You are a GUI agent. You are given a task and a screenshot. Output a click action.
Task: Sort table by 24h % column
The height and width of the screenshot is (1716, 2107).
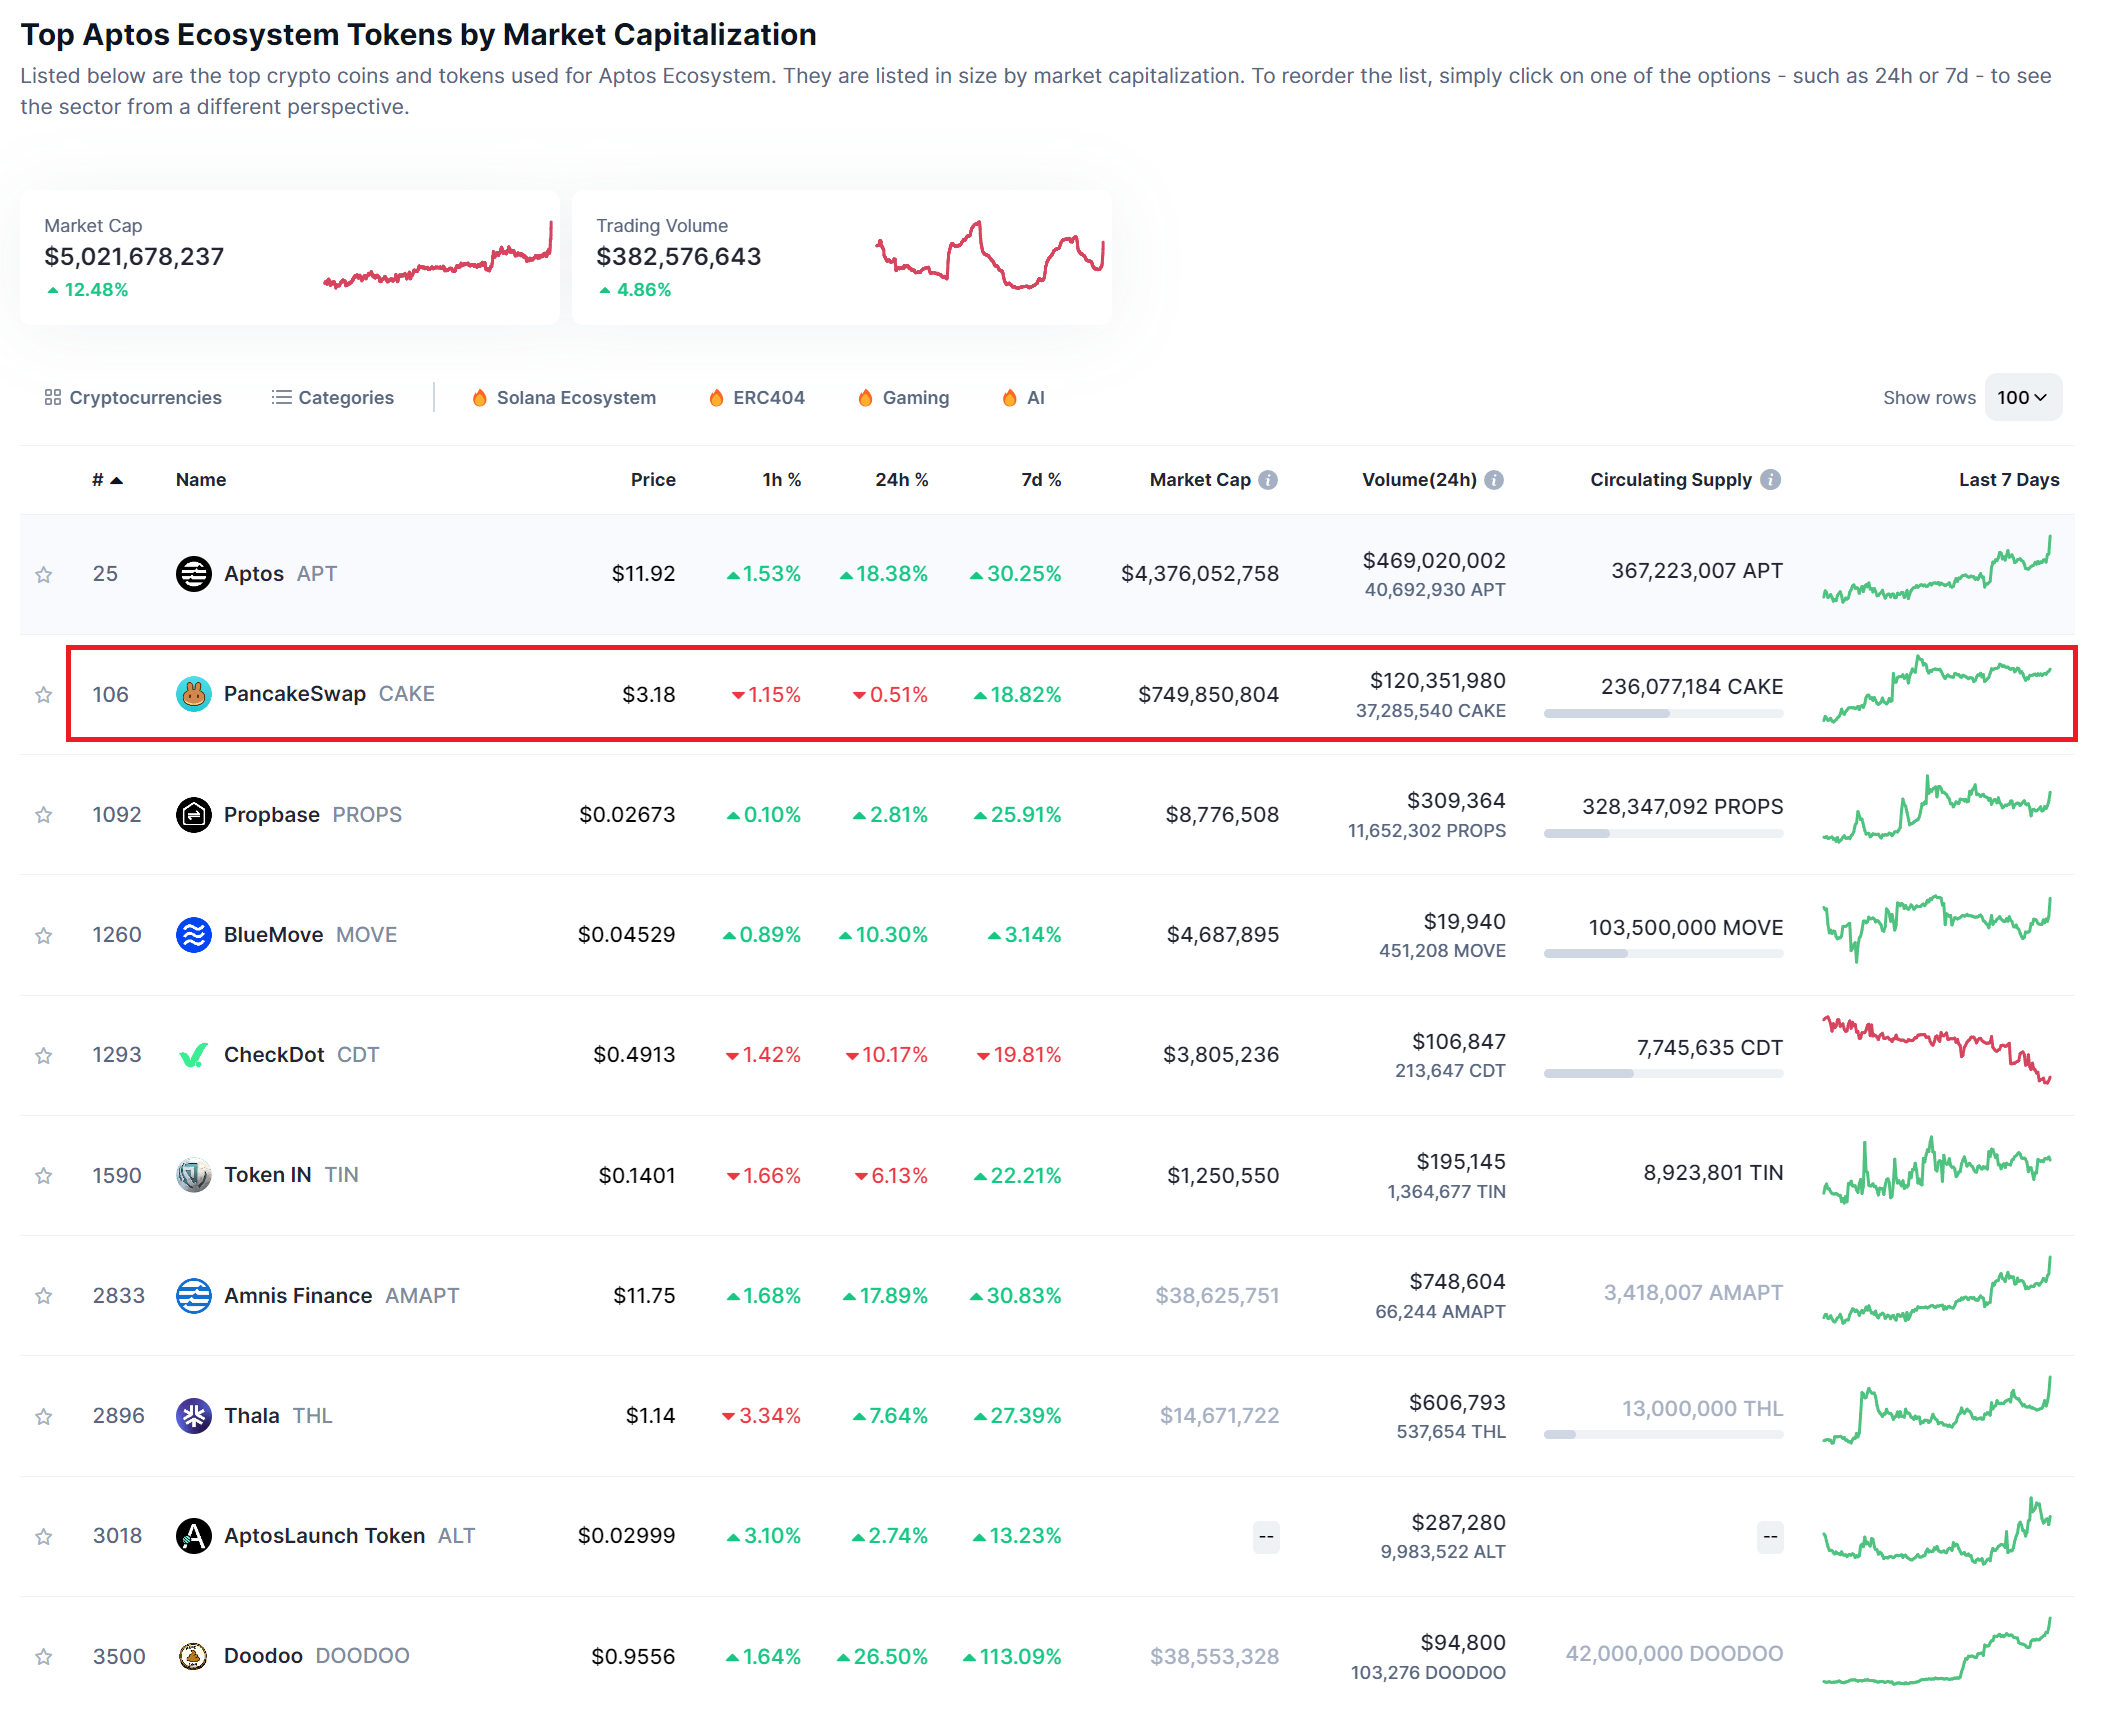coord(902,480)
